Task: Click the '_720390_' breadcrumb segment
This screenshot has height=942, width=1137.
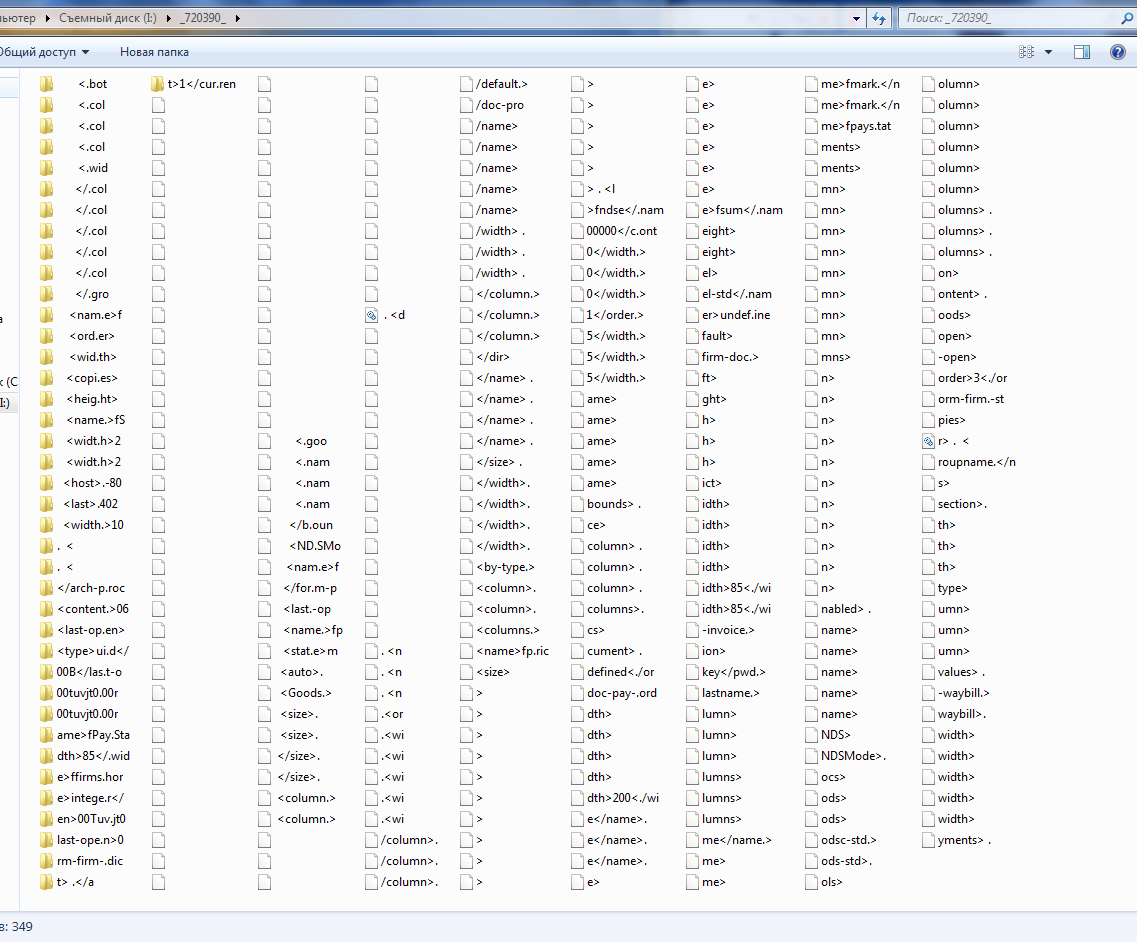Action: (203, 18)
